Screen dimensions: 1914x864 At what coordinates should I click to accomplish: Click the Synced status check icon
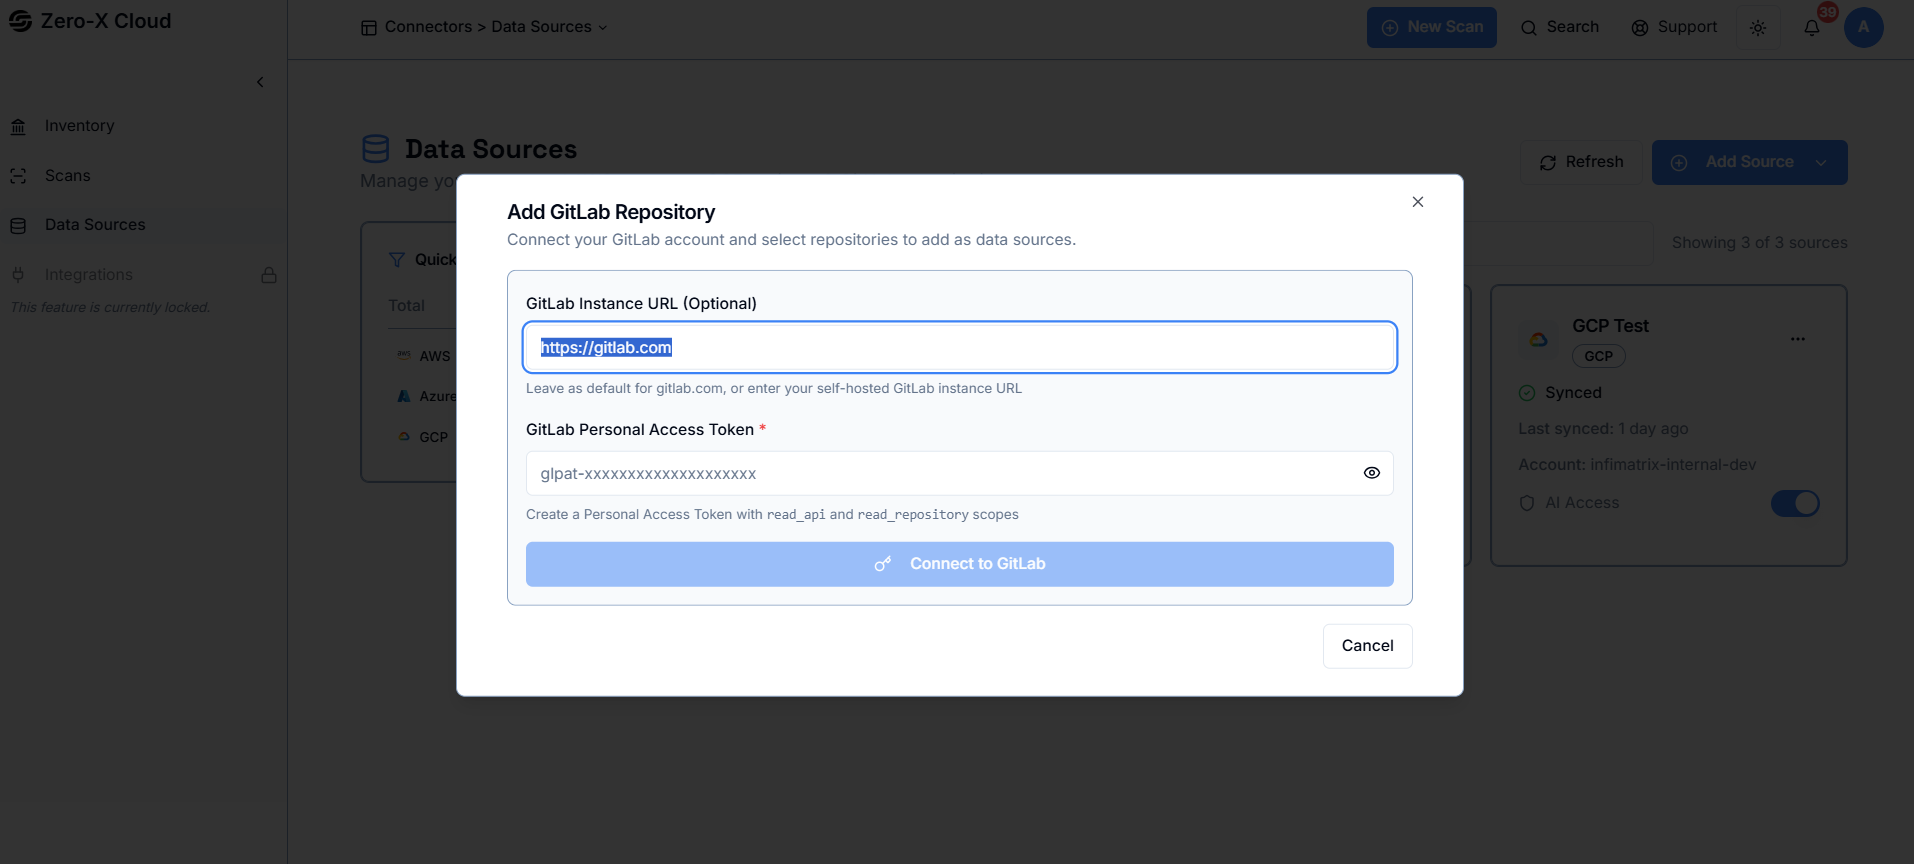1527,393
